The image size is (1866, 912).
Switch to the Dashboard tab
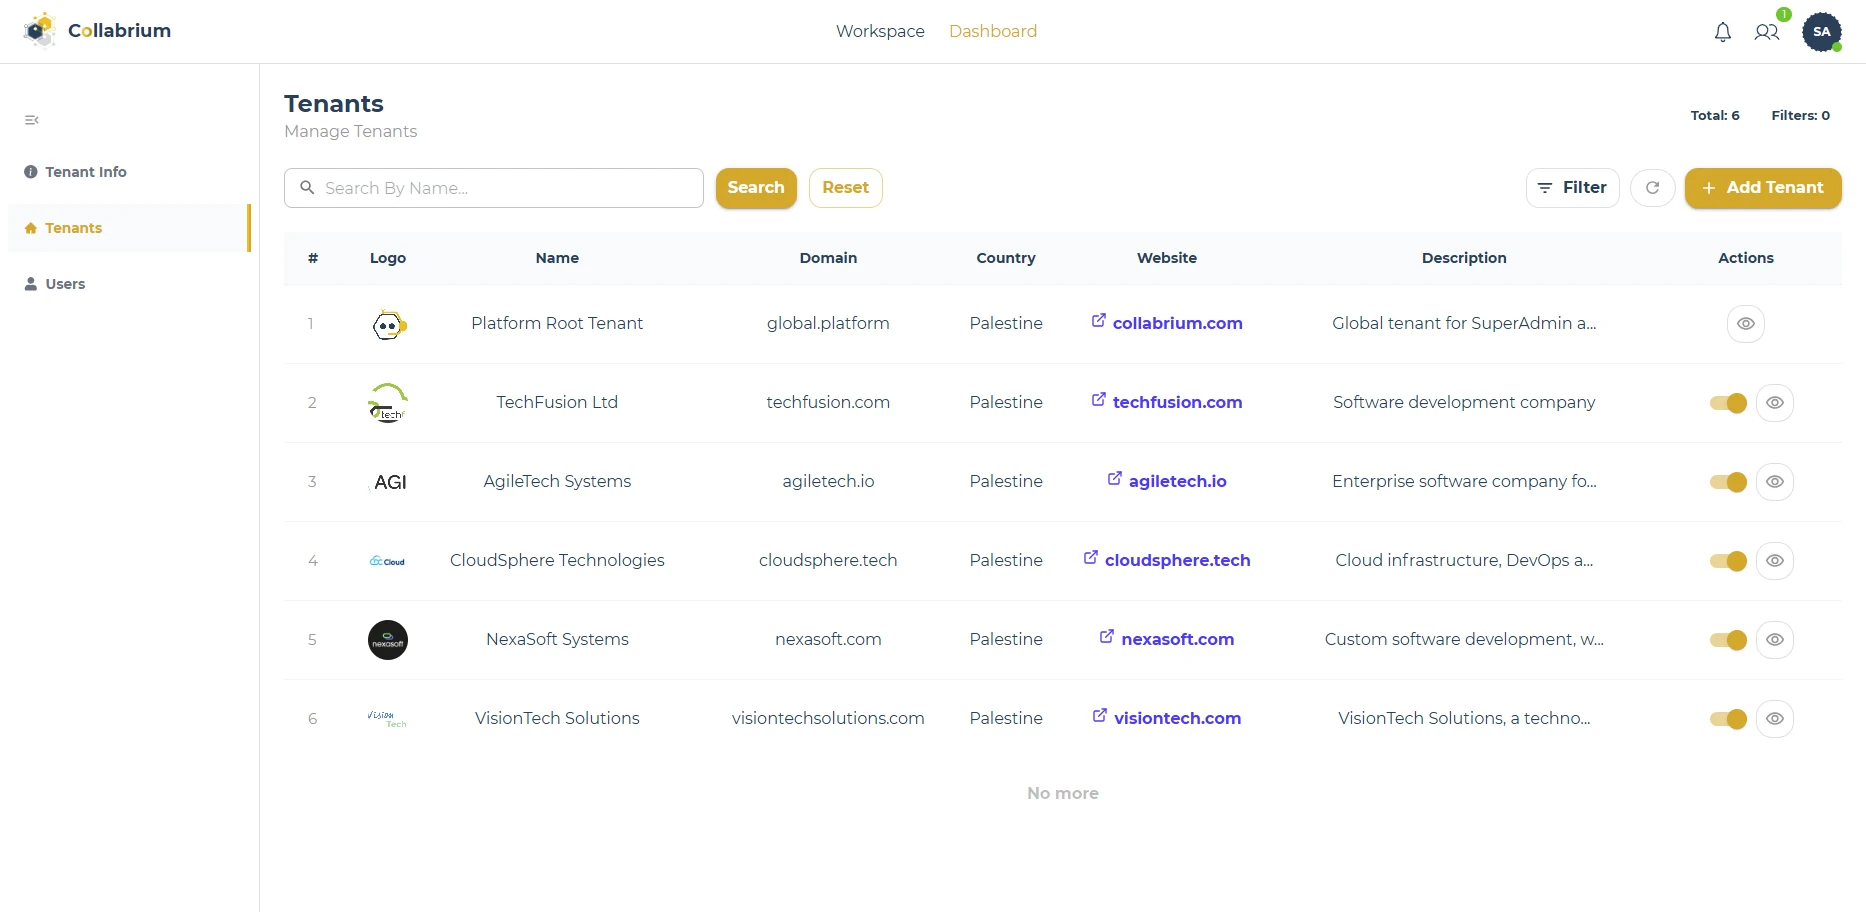pyautogui.click(x=993, y=32)
